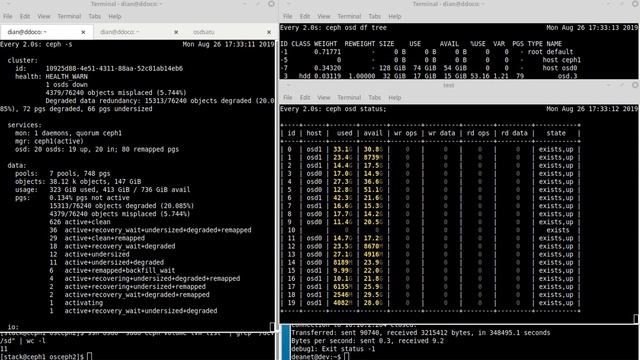Click 'Bytes per second: sent 0.3' line
This screenshot has width=640, height=360.
(367, 341)
